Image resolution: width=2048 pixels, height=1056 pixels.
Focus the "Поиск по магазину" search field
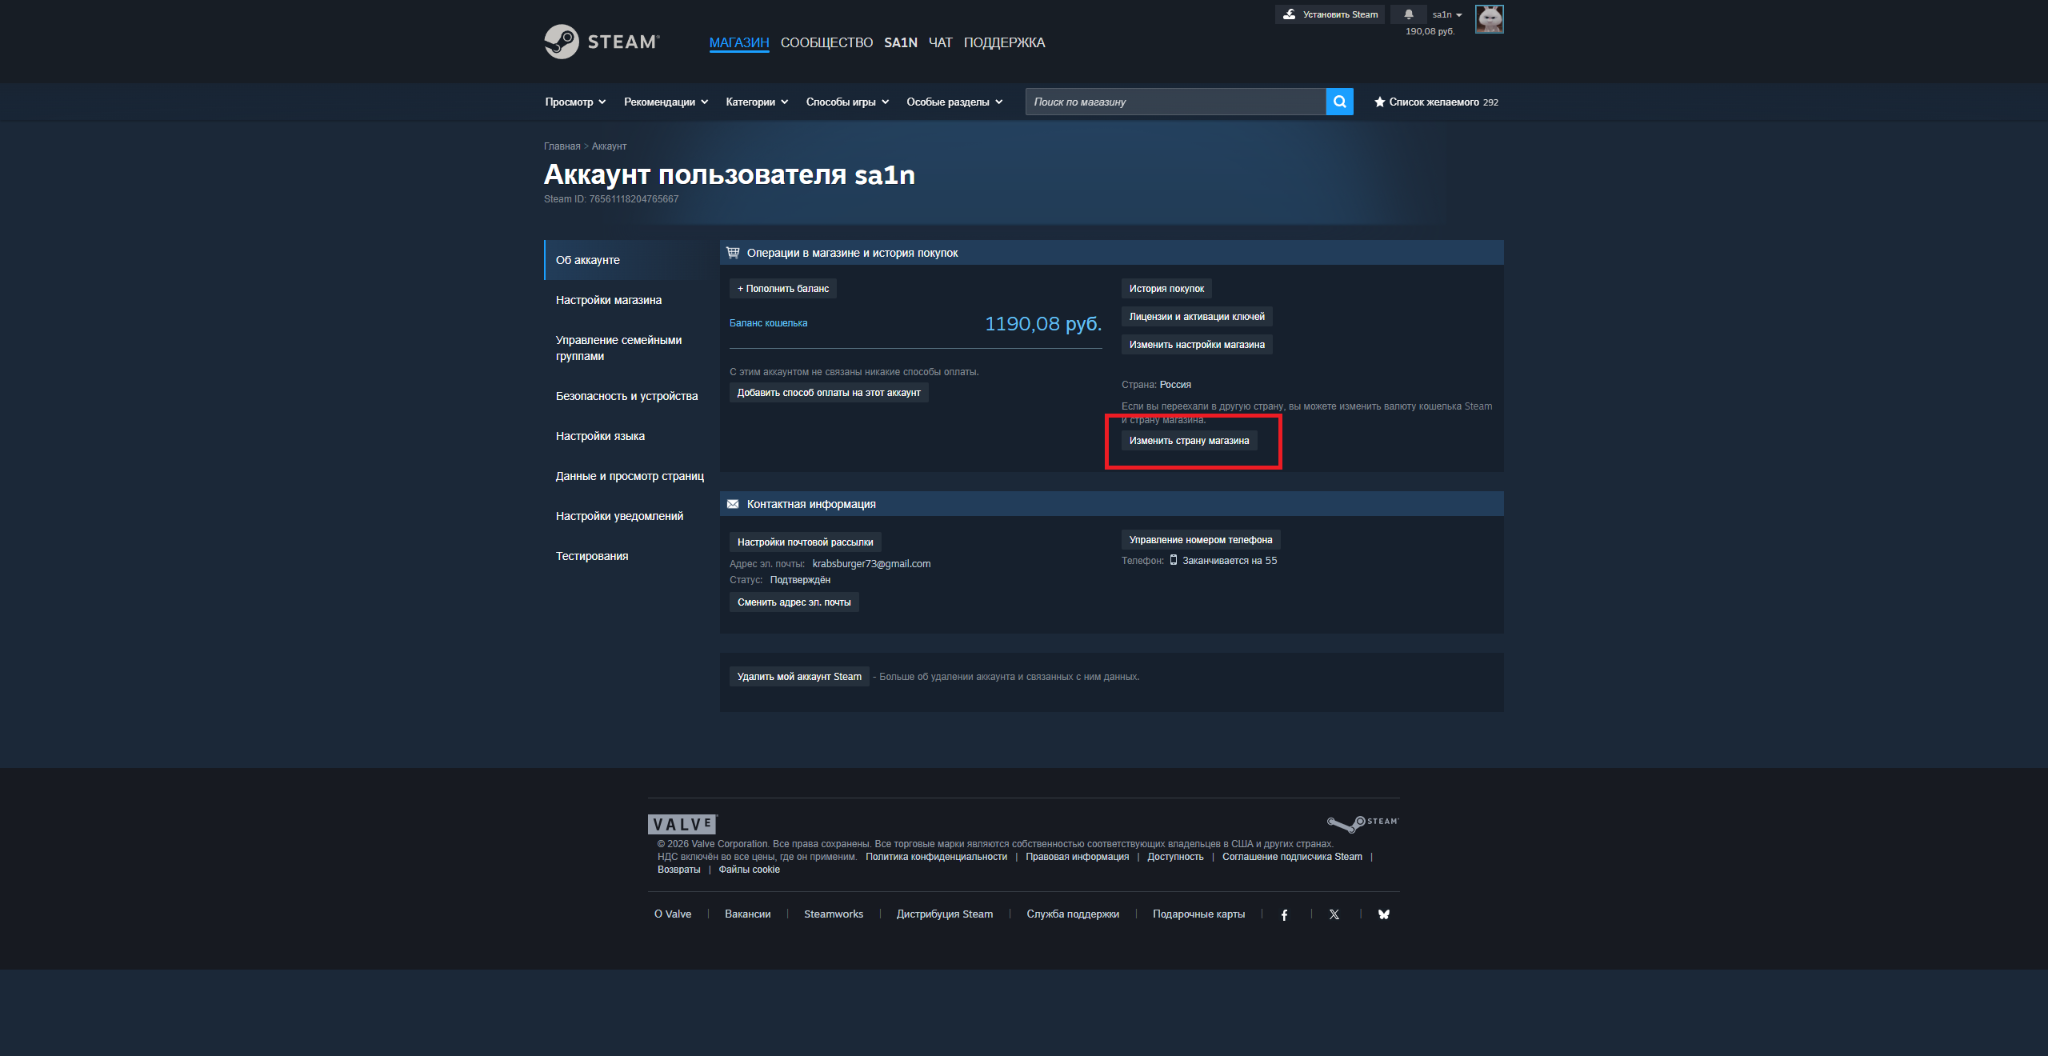click(x=1175, y=102)
